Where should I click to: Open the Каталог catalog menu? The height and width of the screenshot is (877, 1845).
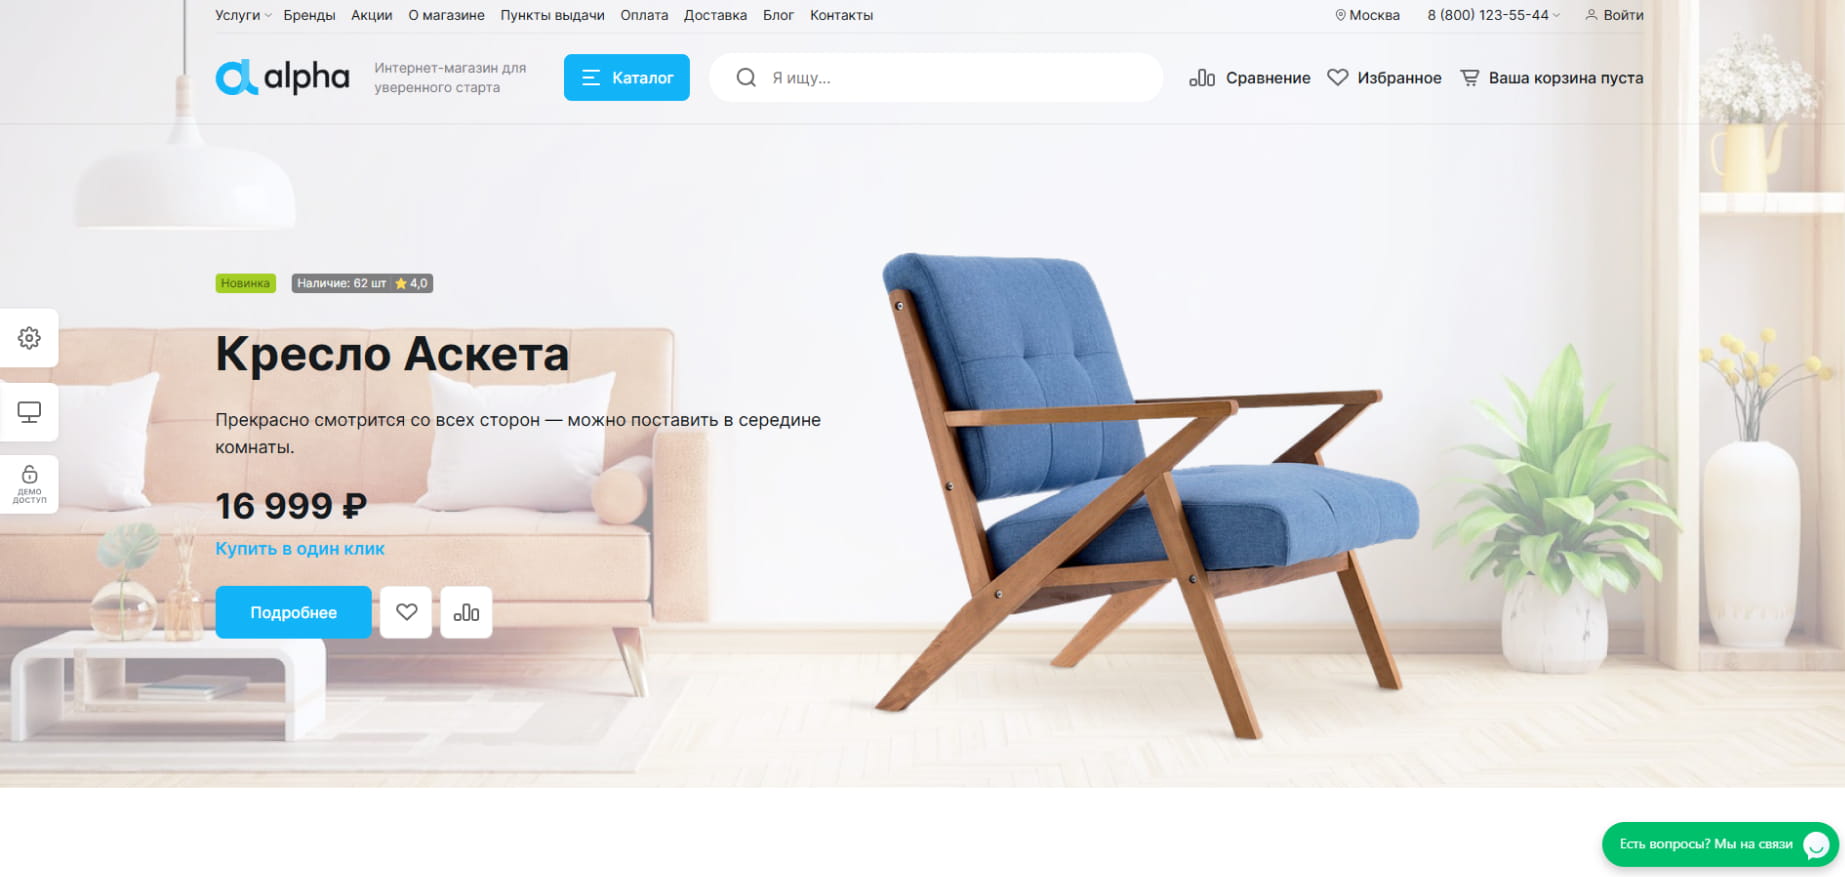[x=627, y=77]
